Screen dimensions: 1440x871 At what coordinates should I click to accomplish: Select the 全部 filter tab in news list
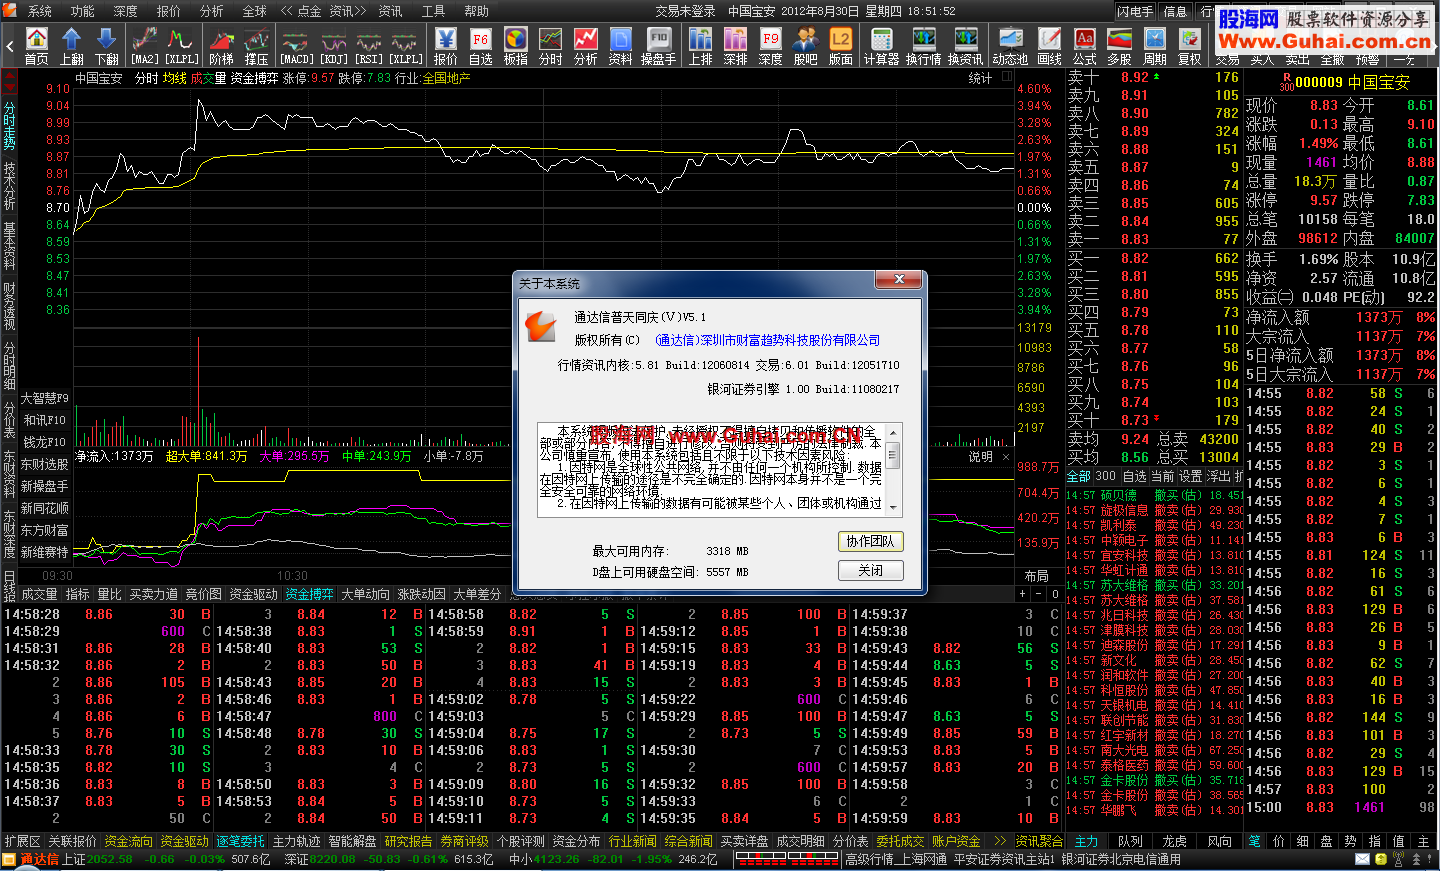point(1079,476)
